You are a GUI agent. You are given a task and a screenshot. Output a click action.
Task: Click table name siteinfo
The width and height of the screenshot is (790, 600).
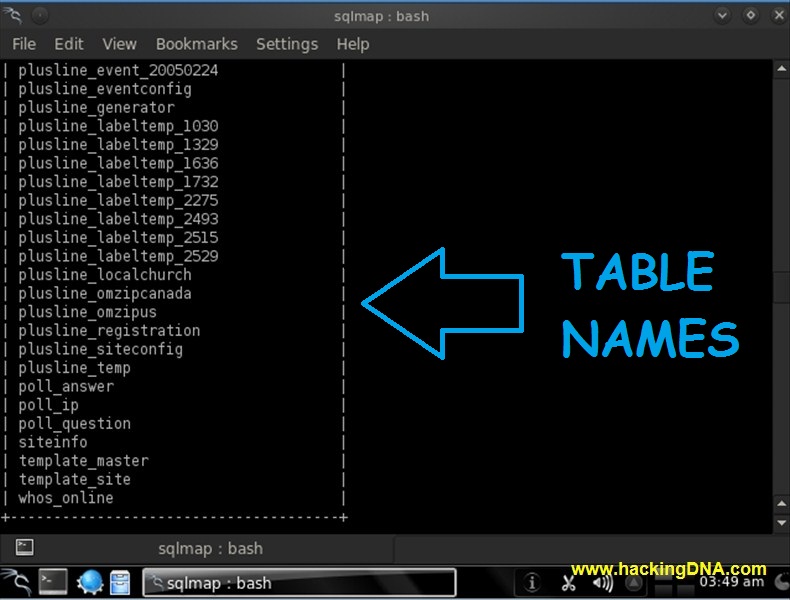[53, 443]
